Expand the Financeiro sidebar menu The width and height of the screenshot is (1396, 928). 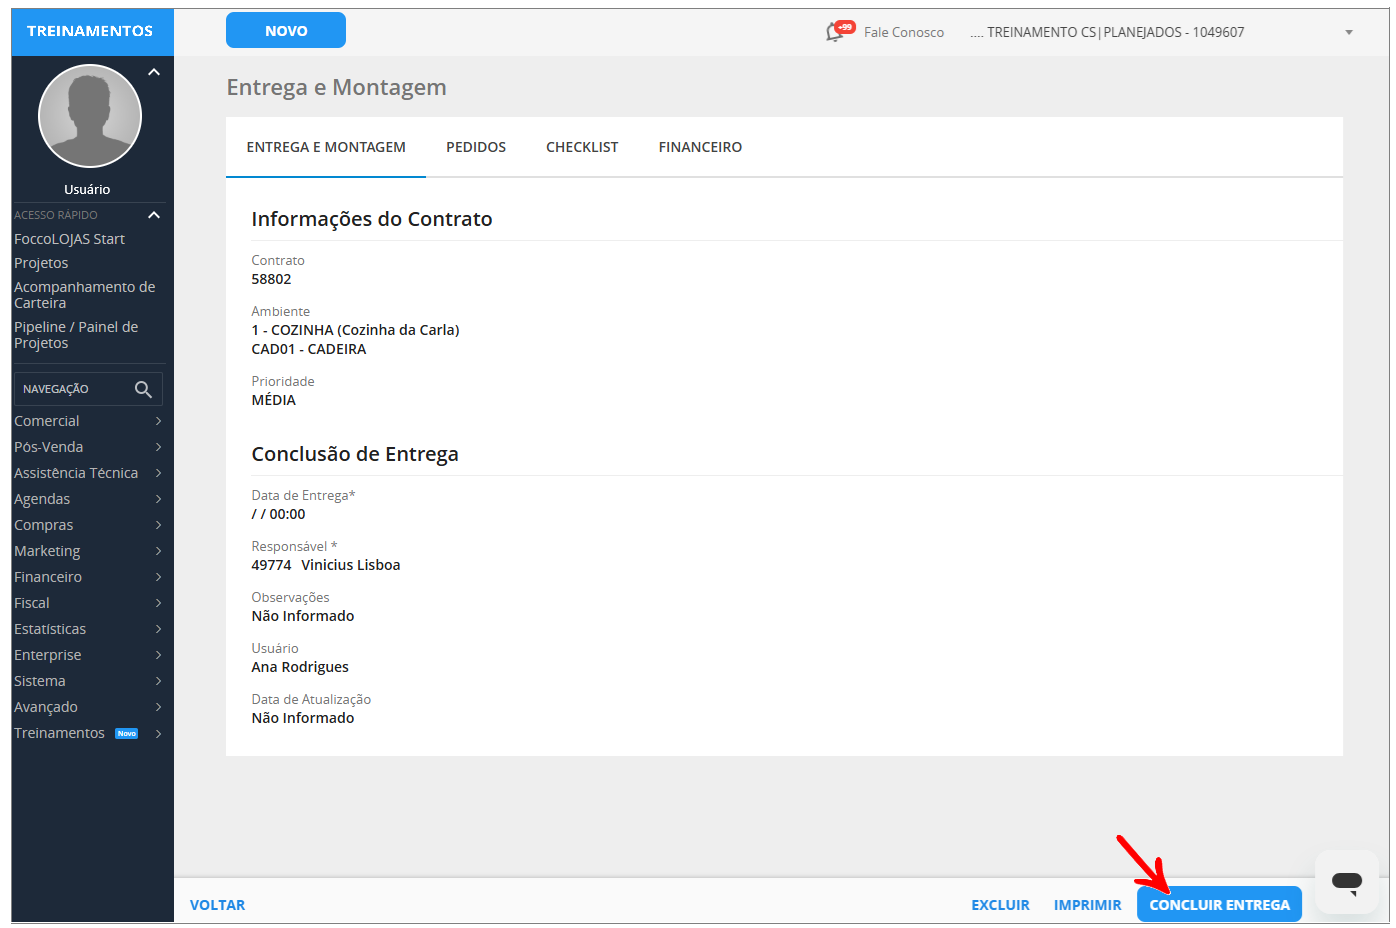(x=88, y=577)
